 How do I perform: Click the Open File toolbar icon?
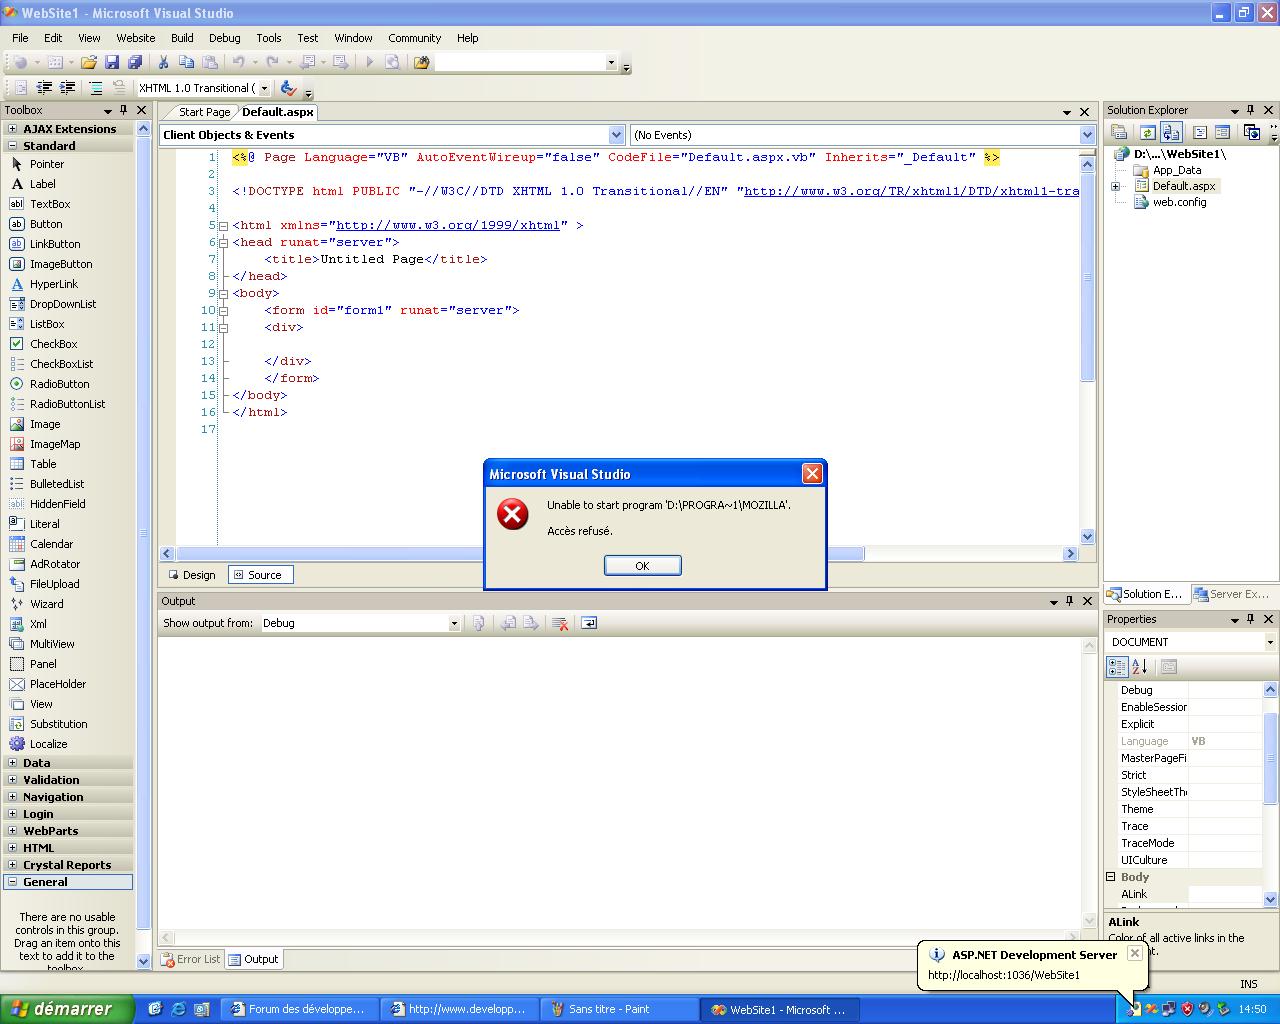tap(89, 62)
